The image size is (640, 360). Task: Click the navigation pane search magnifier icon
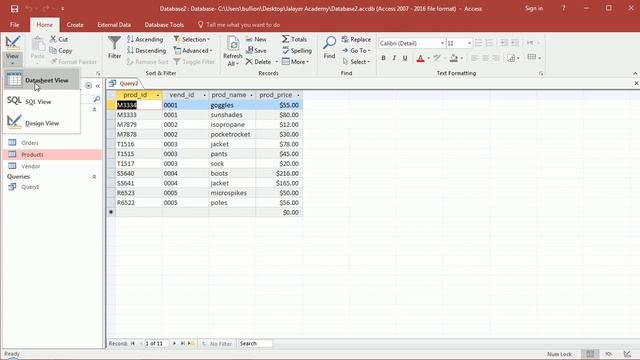(96, 99)
